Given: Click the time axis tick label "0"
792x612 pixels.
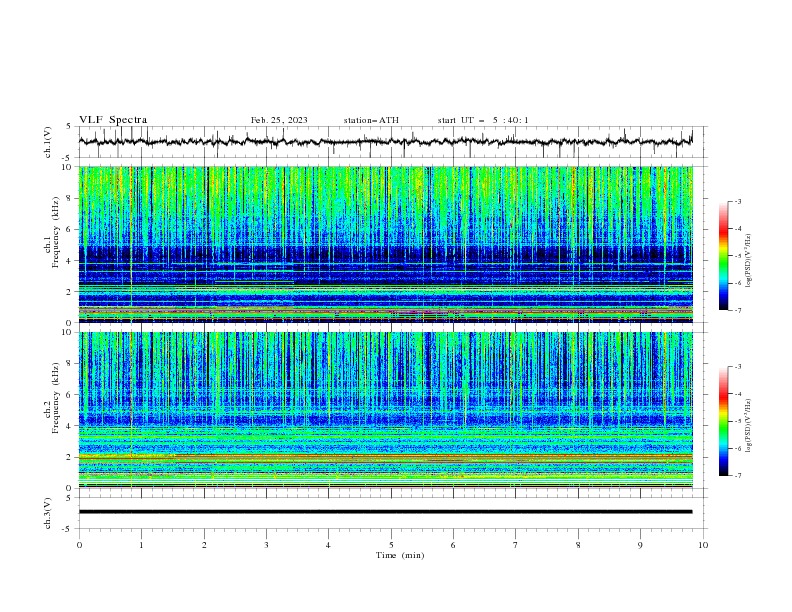Looking at the screenshot, I should pos(79,545).
